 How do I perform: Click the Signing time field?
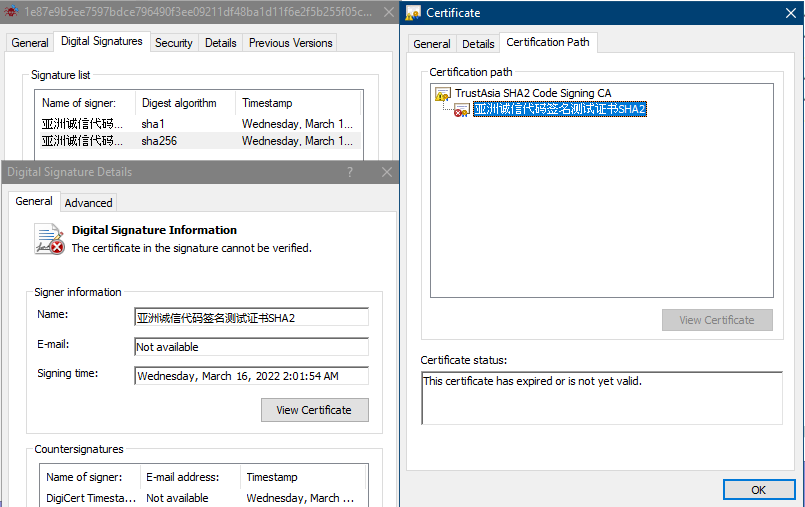coord(252,376)
